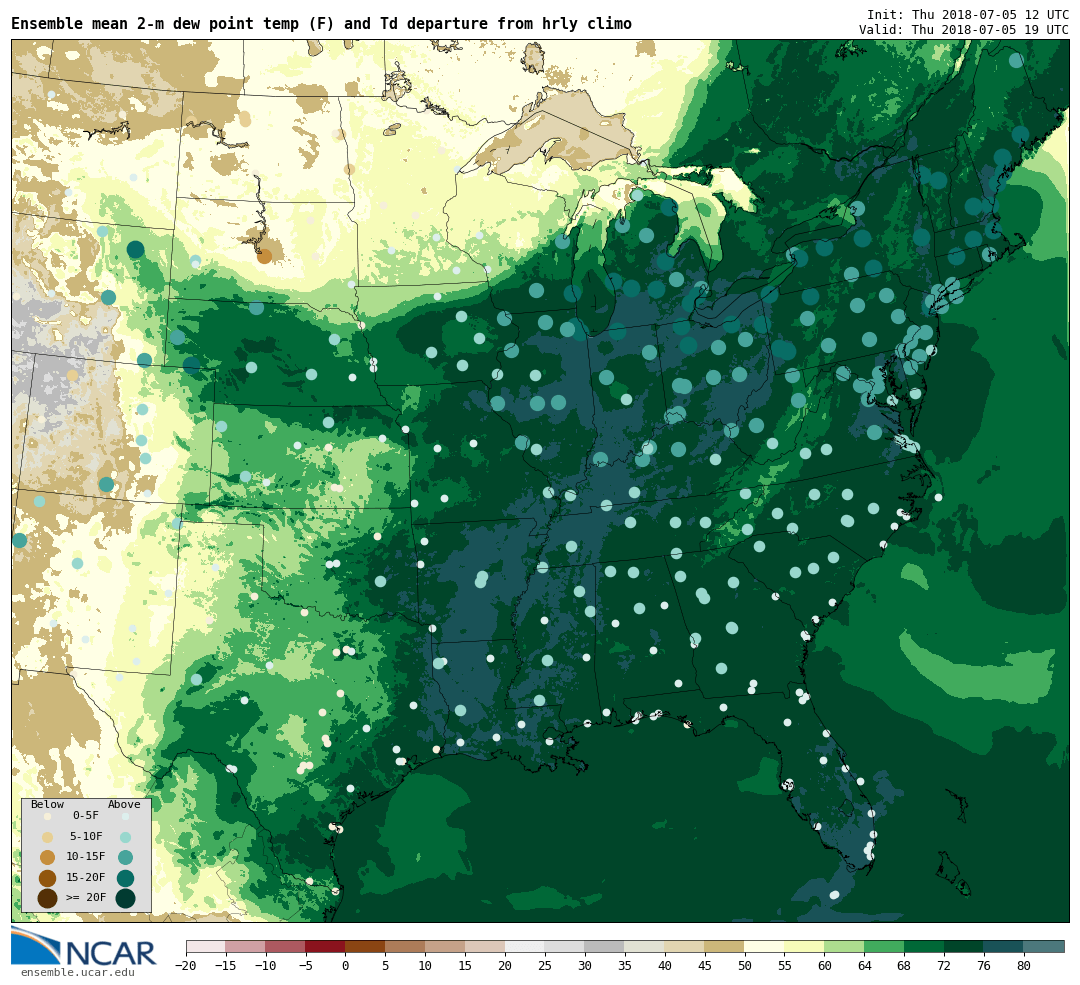Select the 5-10F above-normal light teal legend circle

click(x=125, y=837)
